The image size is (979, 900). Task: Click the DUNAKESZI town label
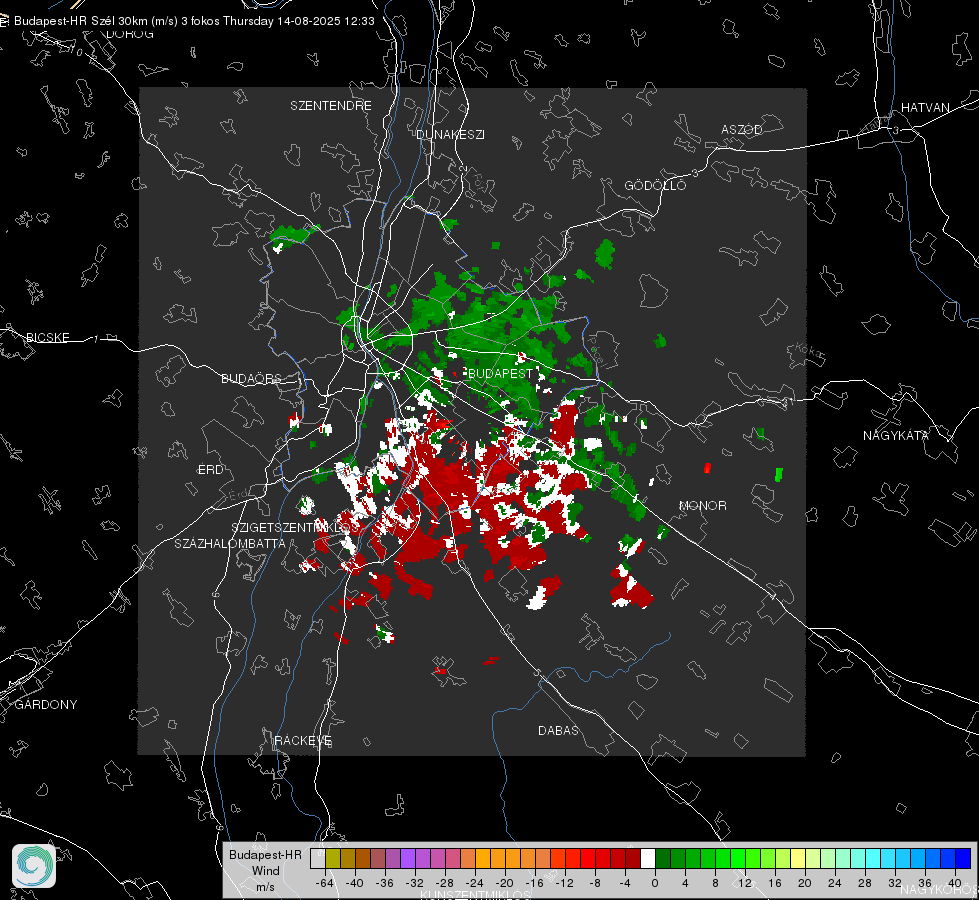450,134
